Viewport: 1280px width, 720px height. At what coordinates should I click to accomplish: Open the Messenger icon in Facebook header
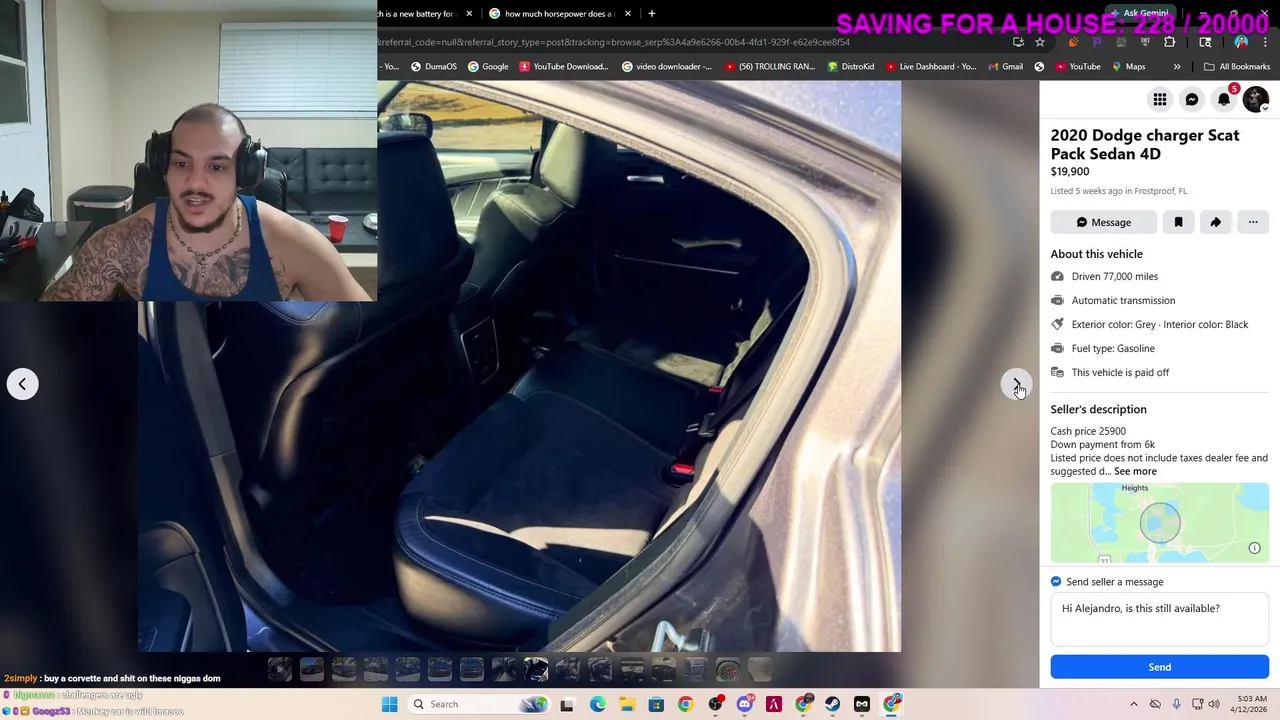pyautogui.click(x=1191, y=99)
